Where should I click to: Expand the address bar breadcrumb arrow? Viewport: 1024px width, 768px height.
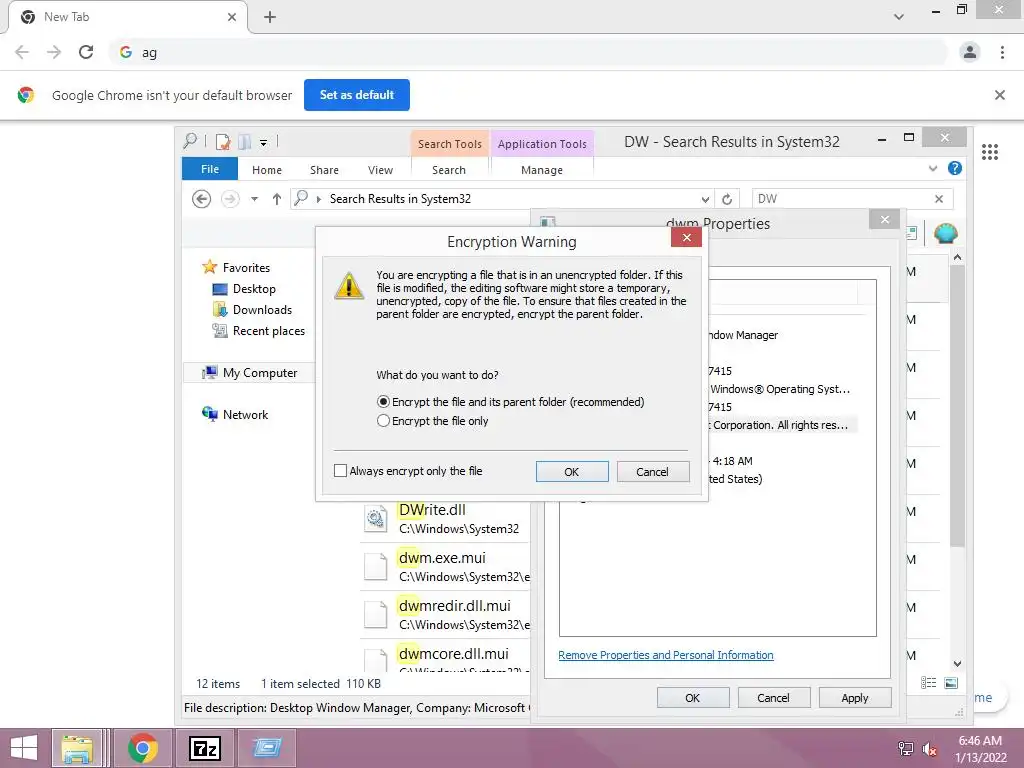[319, 199]
